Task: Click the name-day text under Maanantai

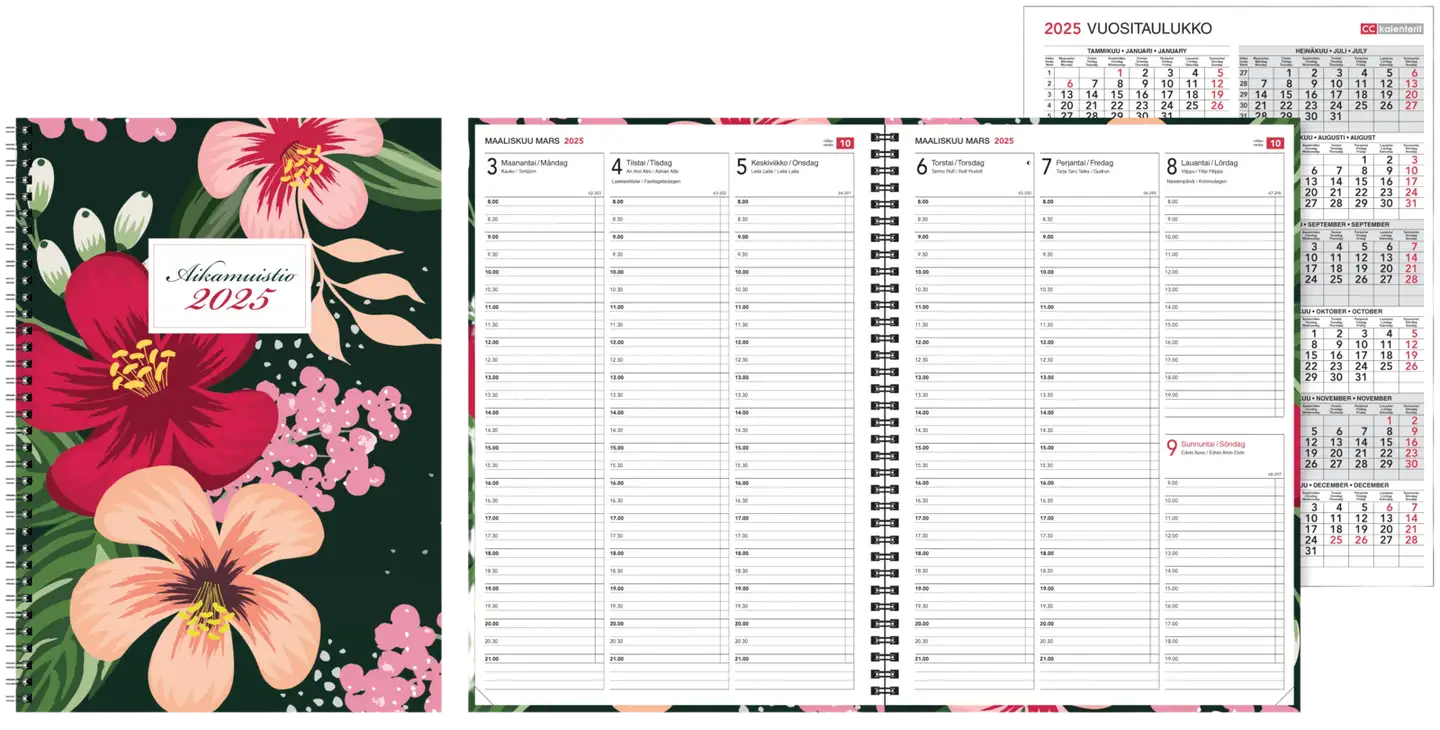Action: [519, 171]
